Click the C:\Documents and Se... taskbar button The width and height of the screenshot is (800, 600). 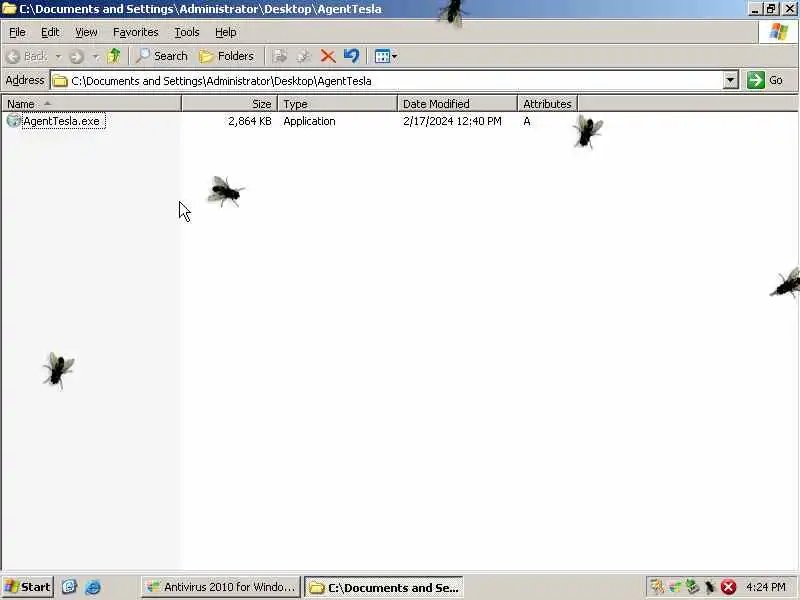tap(384, 587)
